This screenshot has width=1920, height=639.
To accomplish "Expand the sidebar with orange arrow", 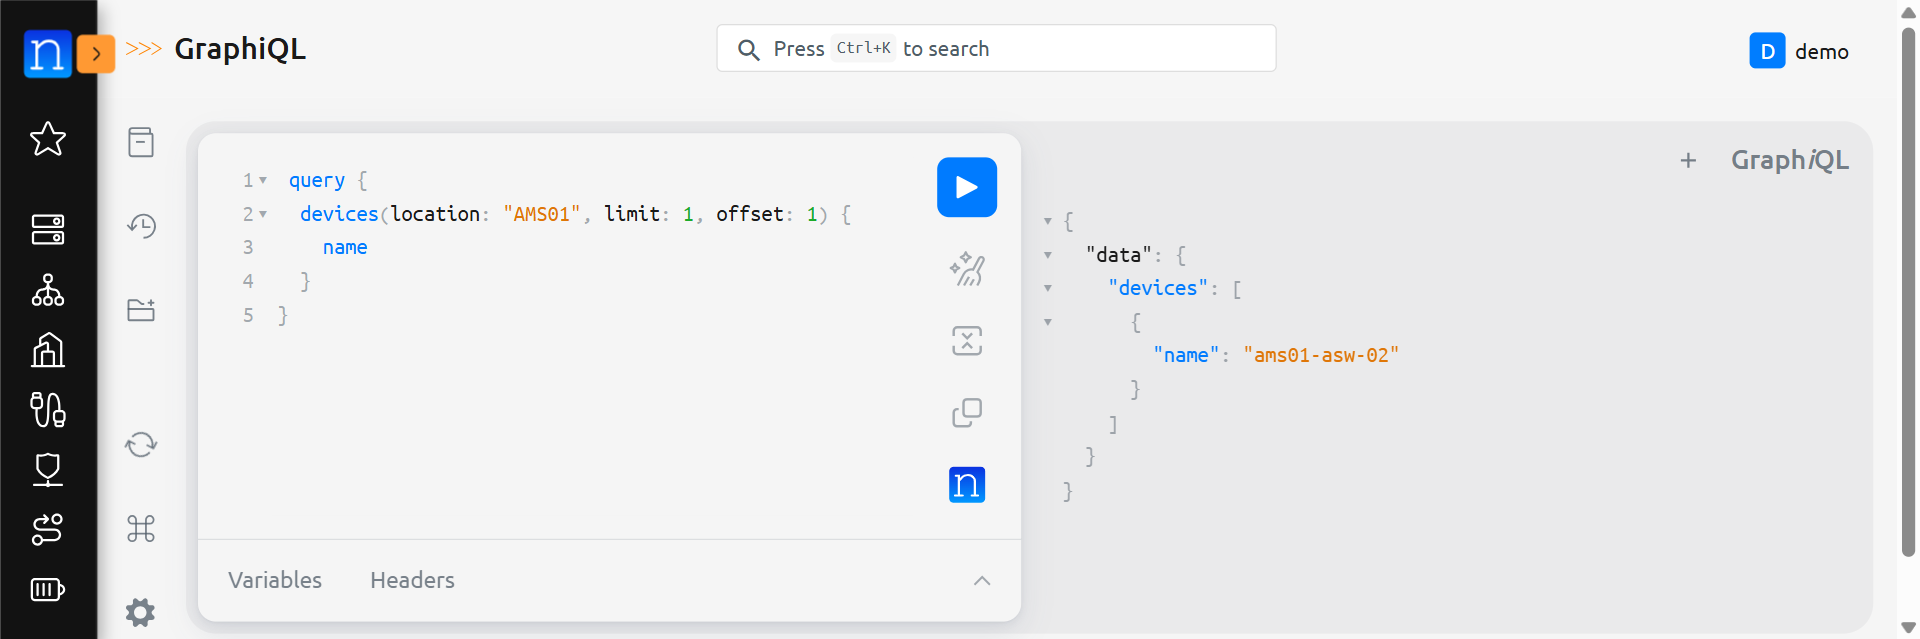I will [96, 54].
